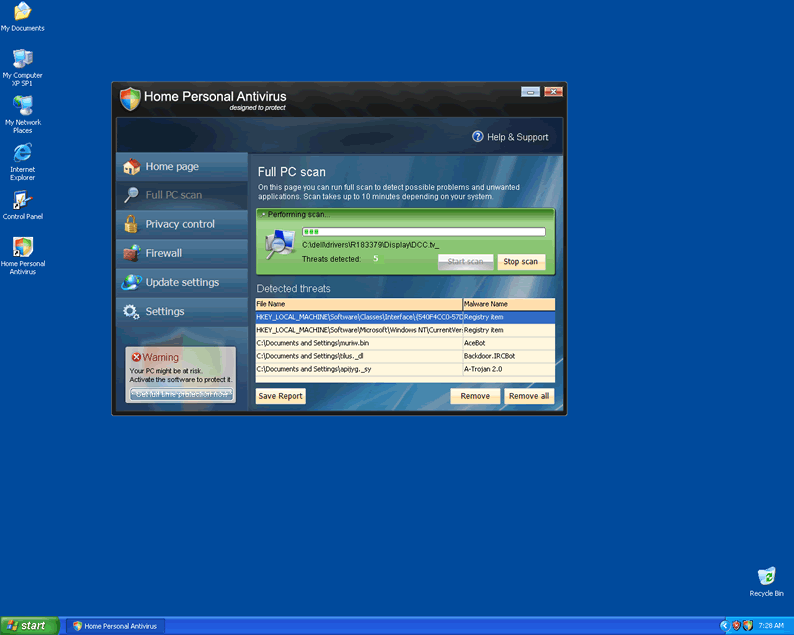The height and width of the screenshot is (635, 794).
Task: Open the Firewall section icon
Action: 131,253
